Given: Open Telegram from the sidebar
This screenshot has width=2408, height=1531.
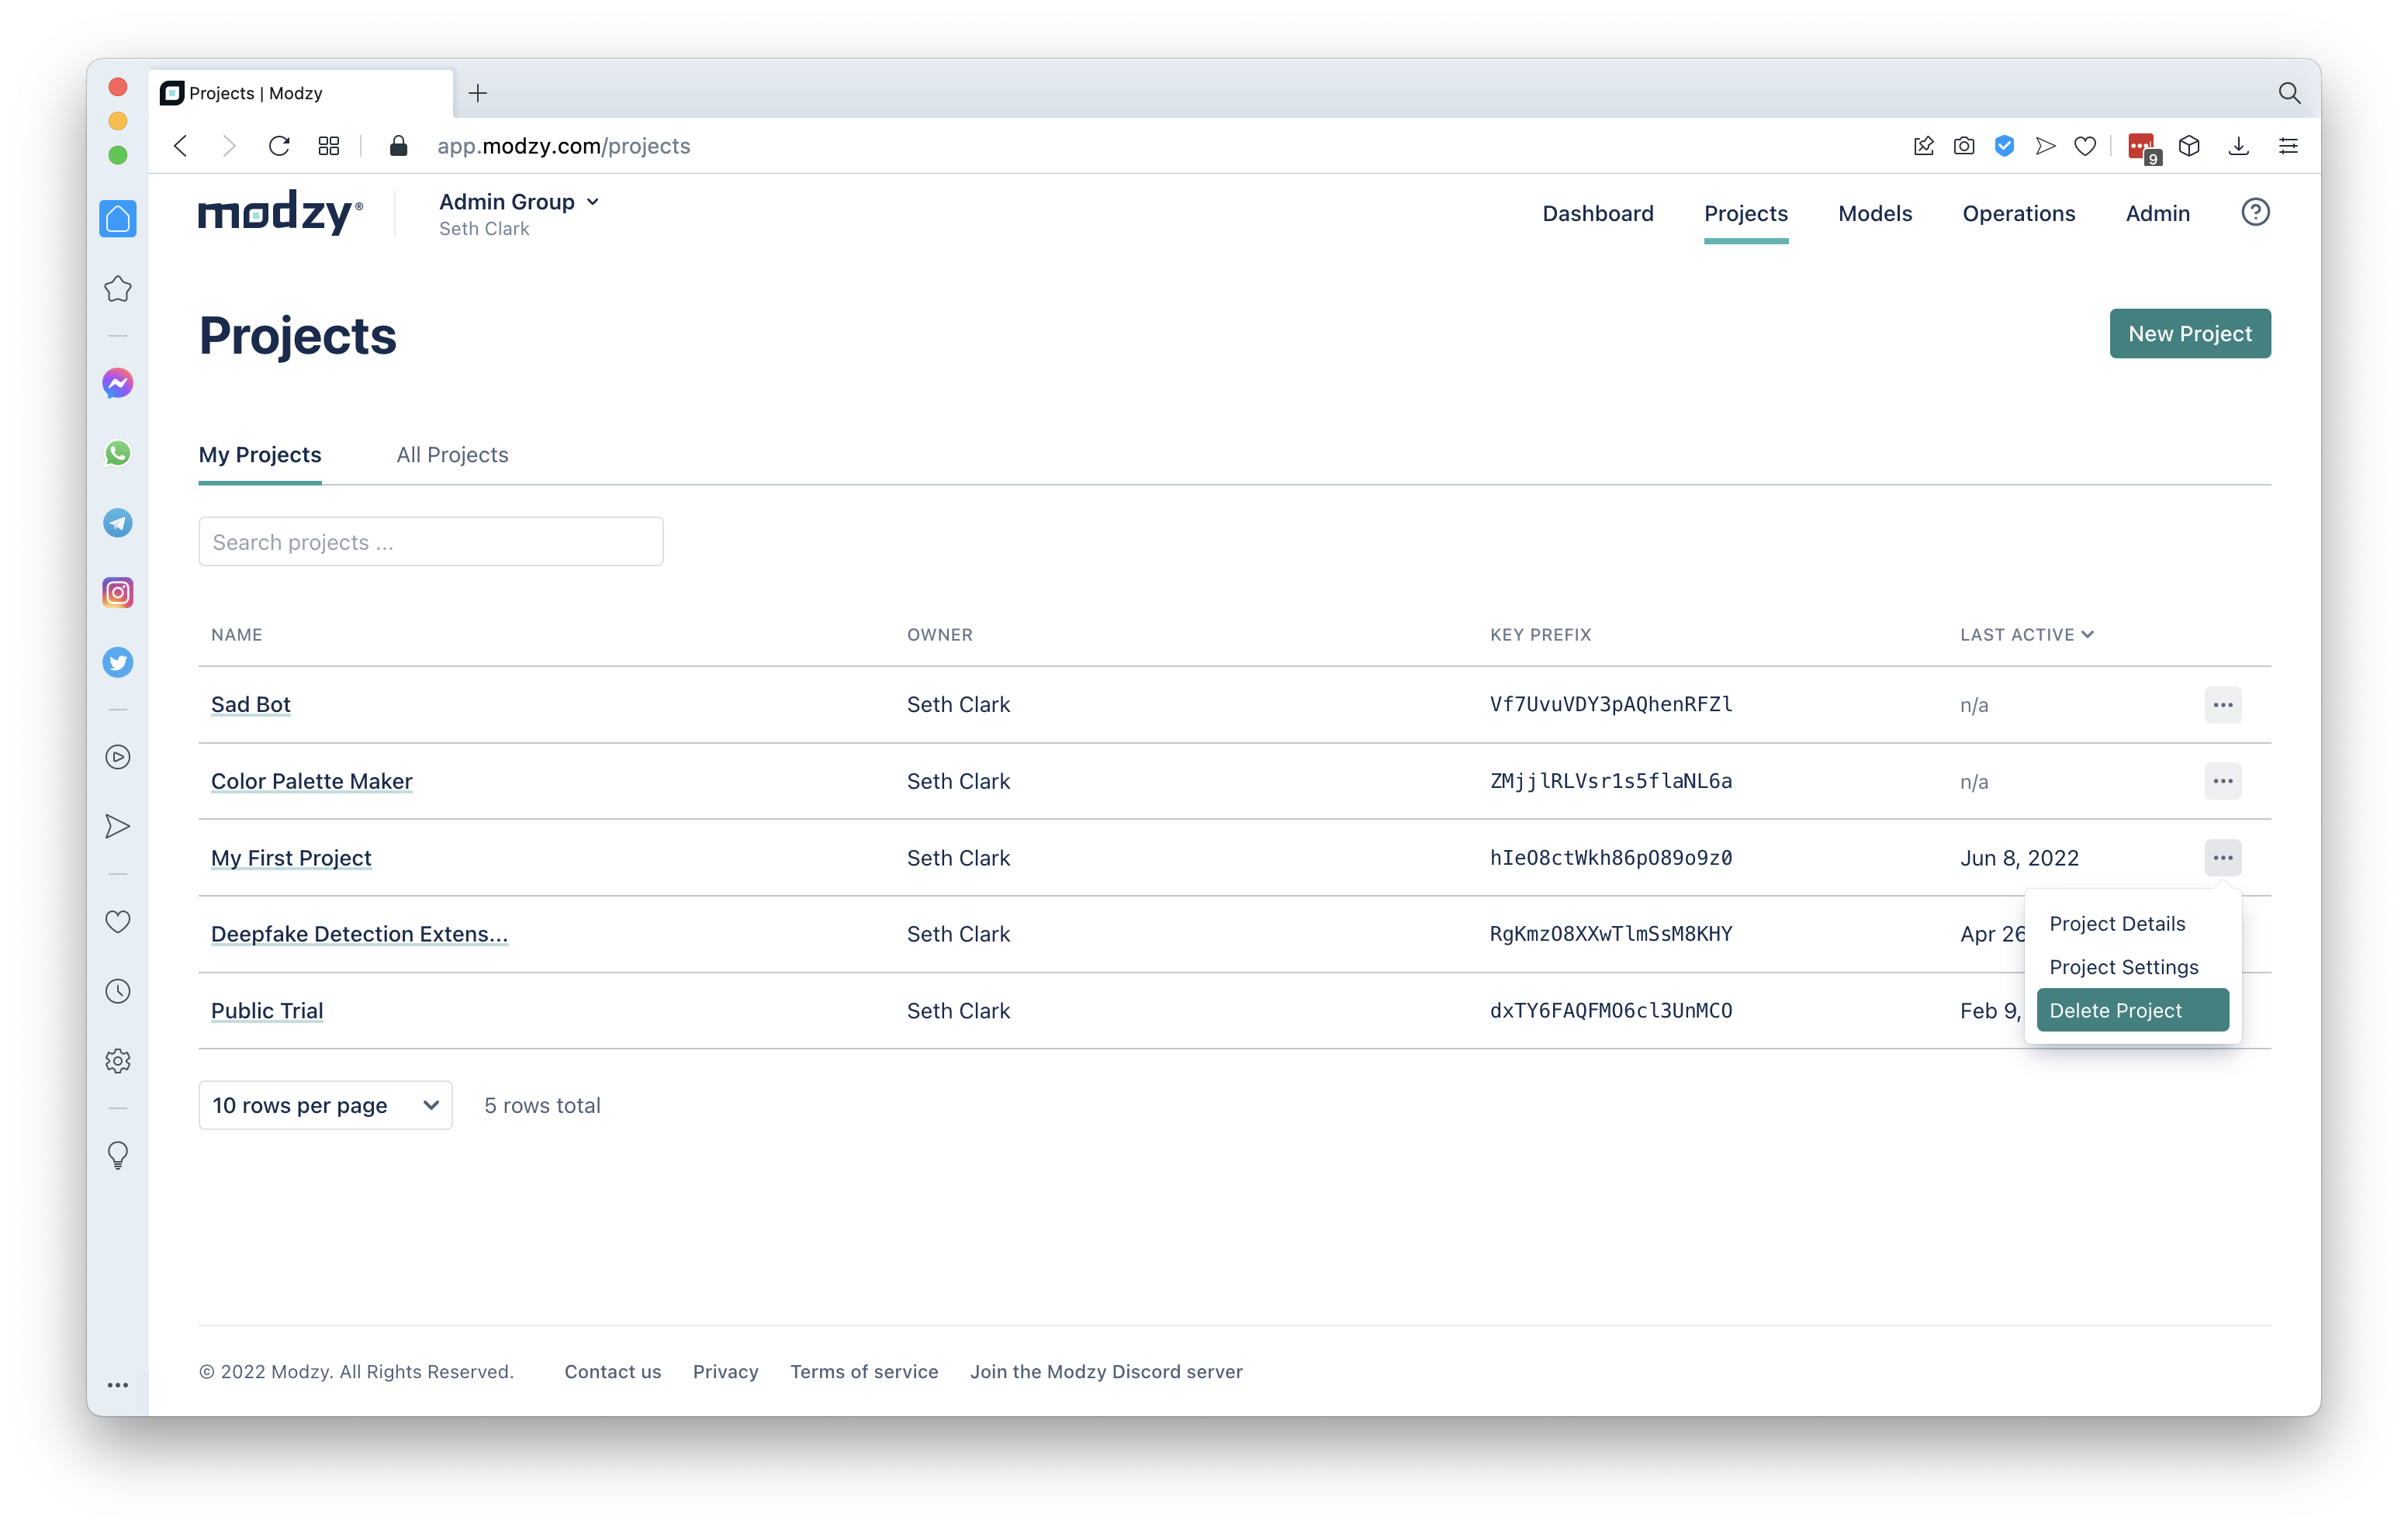Looking at the screenshot, I should pyautogui.click(x=118, y=523).
